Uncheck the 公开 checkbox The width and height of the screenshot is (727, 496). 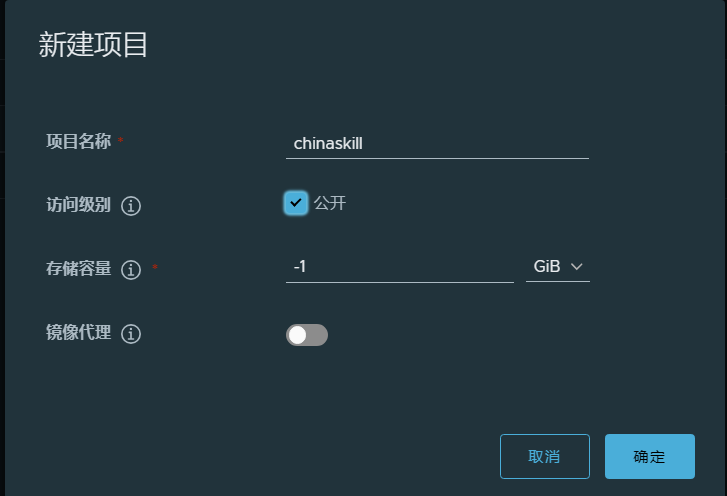[x=295, y=203]
